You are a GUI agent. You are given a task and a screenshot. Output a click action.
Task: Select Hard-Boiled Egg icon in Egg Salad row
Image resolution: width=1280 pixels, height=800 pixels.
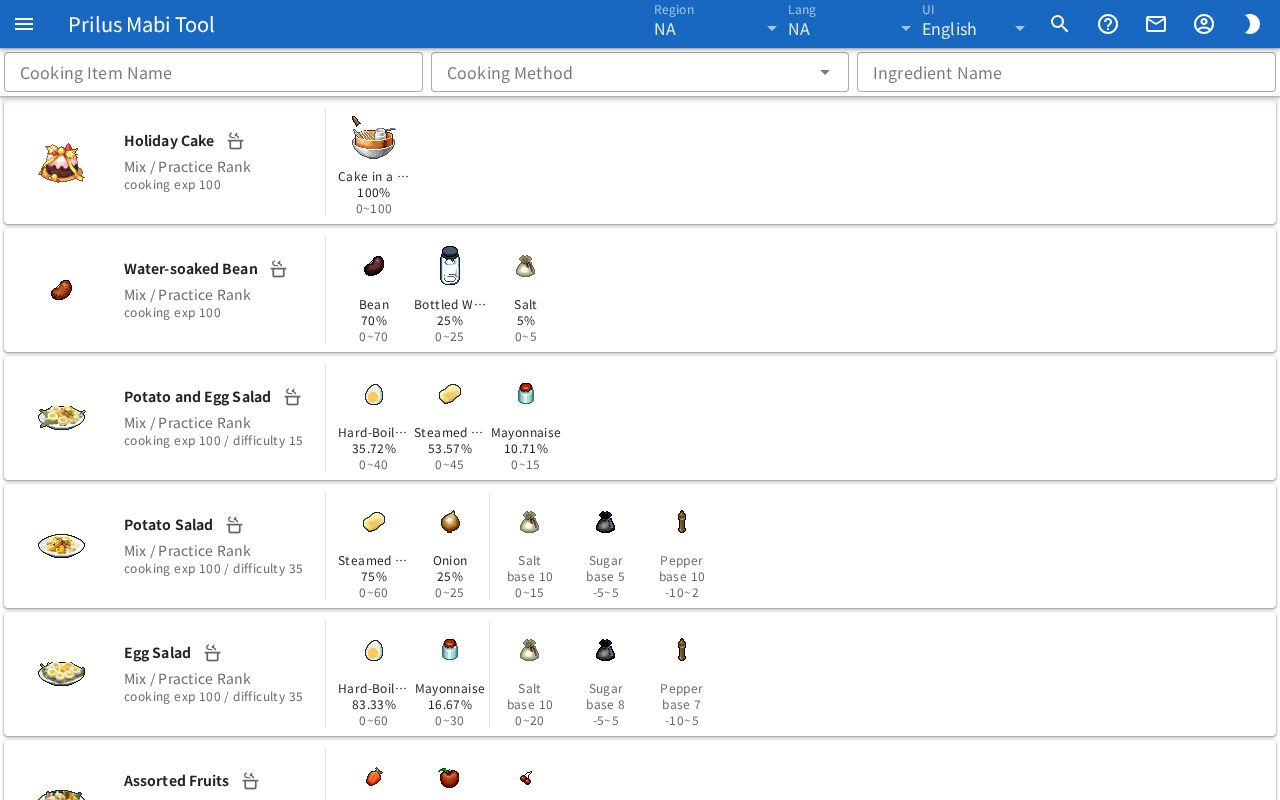pyautogui.click(x=374, y=650)
